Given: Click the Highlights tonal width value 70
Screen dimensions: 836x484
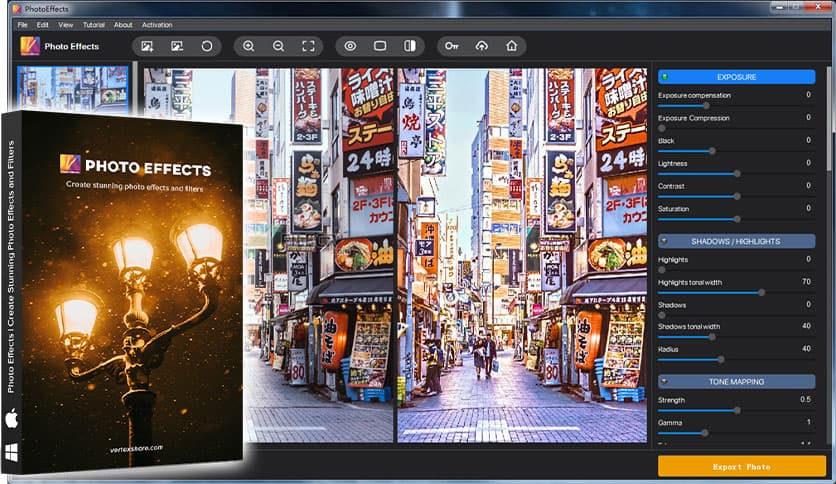Looking at the screenshot, I should click(806, 281).
